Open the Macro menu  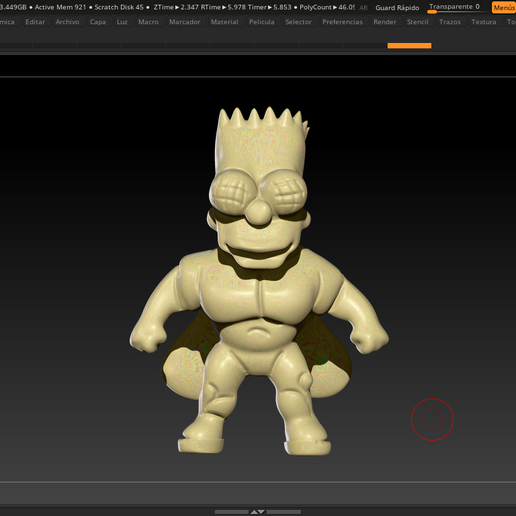[x=148, y=22]
